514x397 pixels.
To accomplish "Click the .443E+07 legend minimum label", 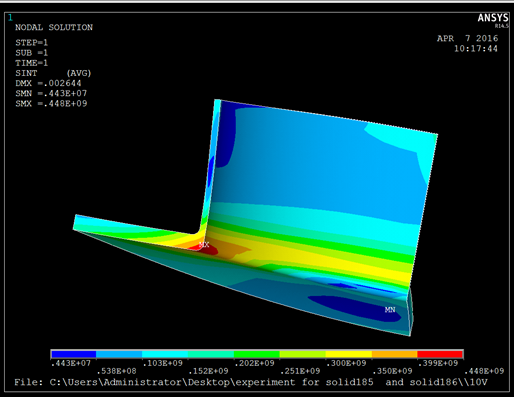I will 71,363.
